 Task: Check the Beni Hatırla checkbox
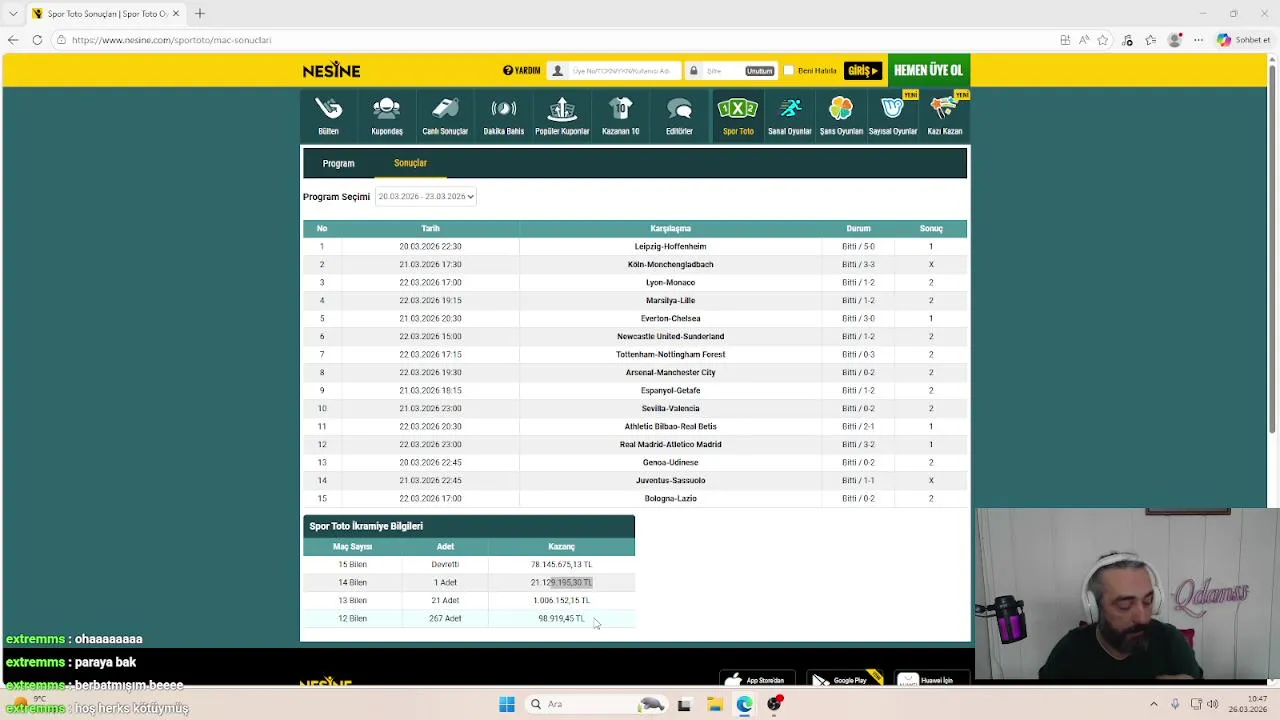[789, 71]
